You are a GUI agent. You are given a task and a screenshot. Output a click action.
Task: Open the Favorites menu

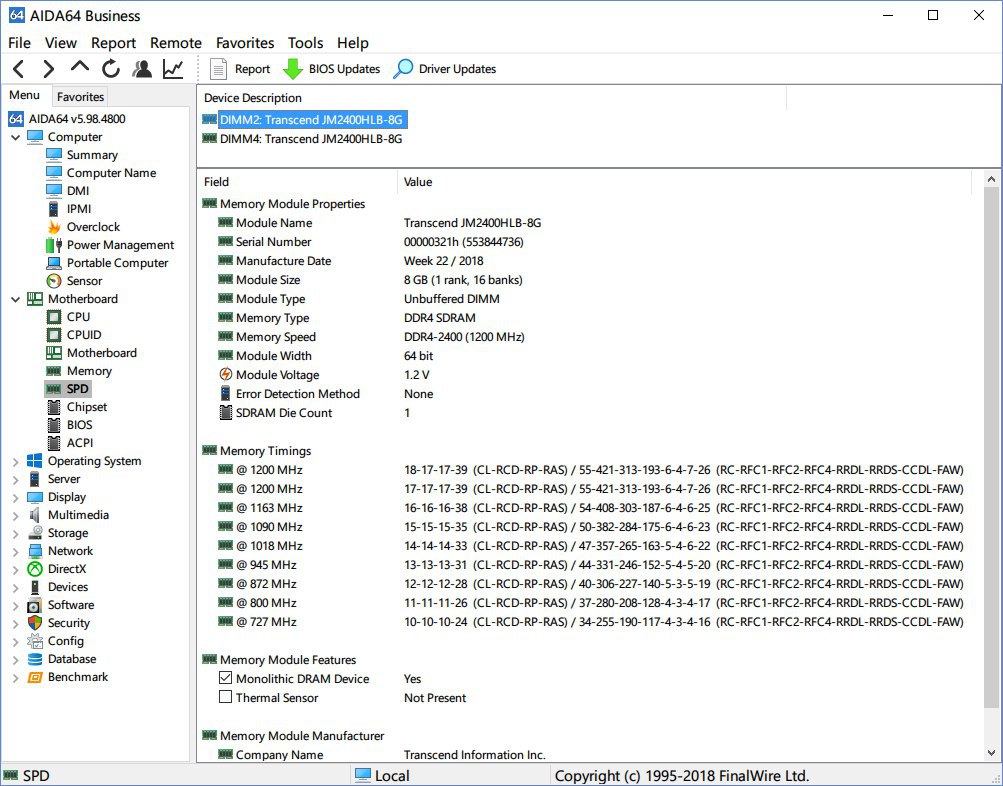click(245, 43)
